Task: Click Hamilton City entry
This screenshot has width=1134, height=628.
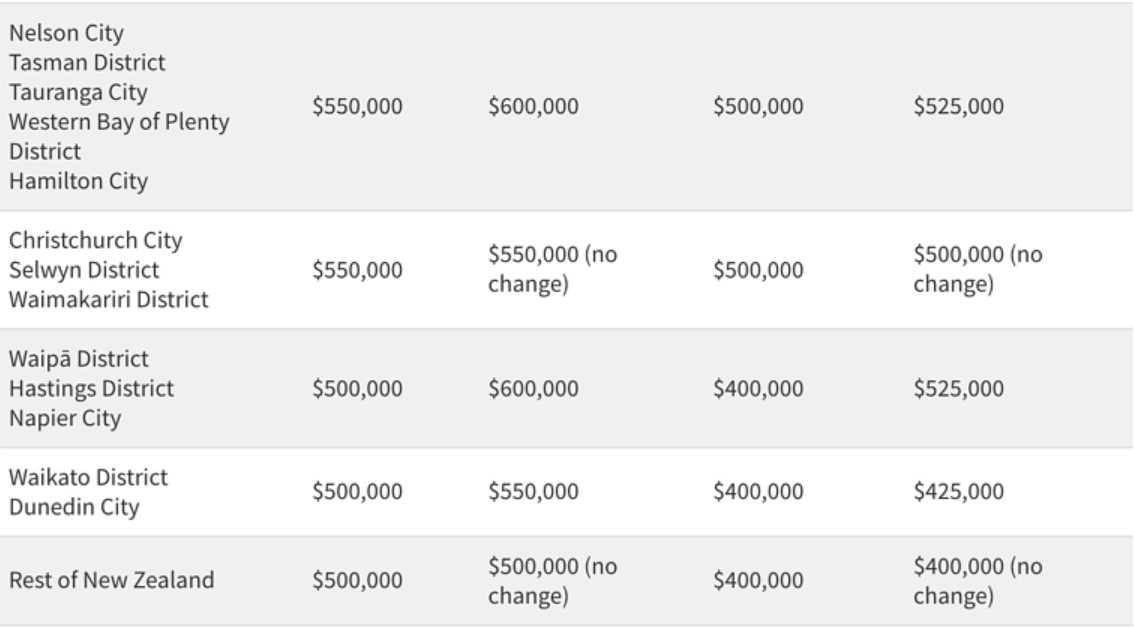Action: pyautogui.click(x=78, y=181)
